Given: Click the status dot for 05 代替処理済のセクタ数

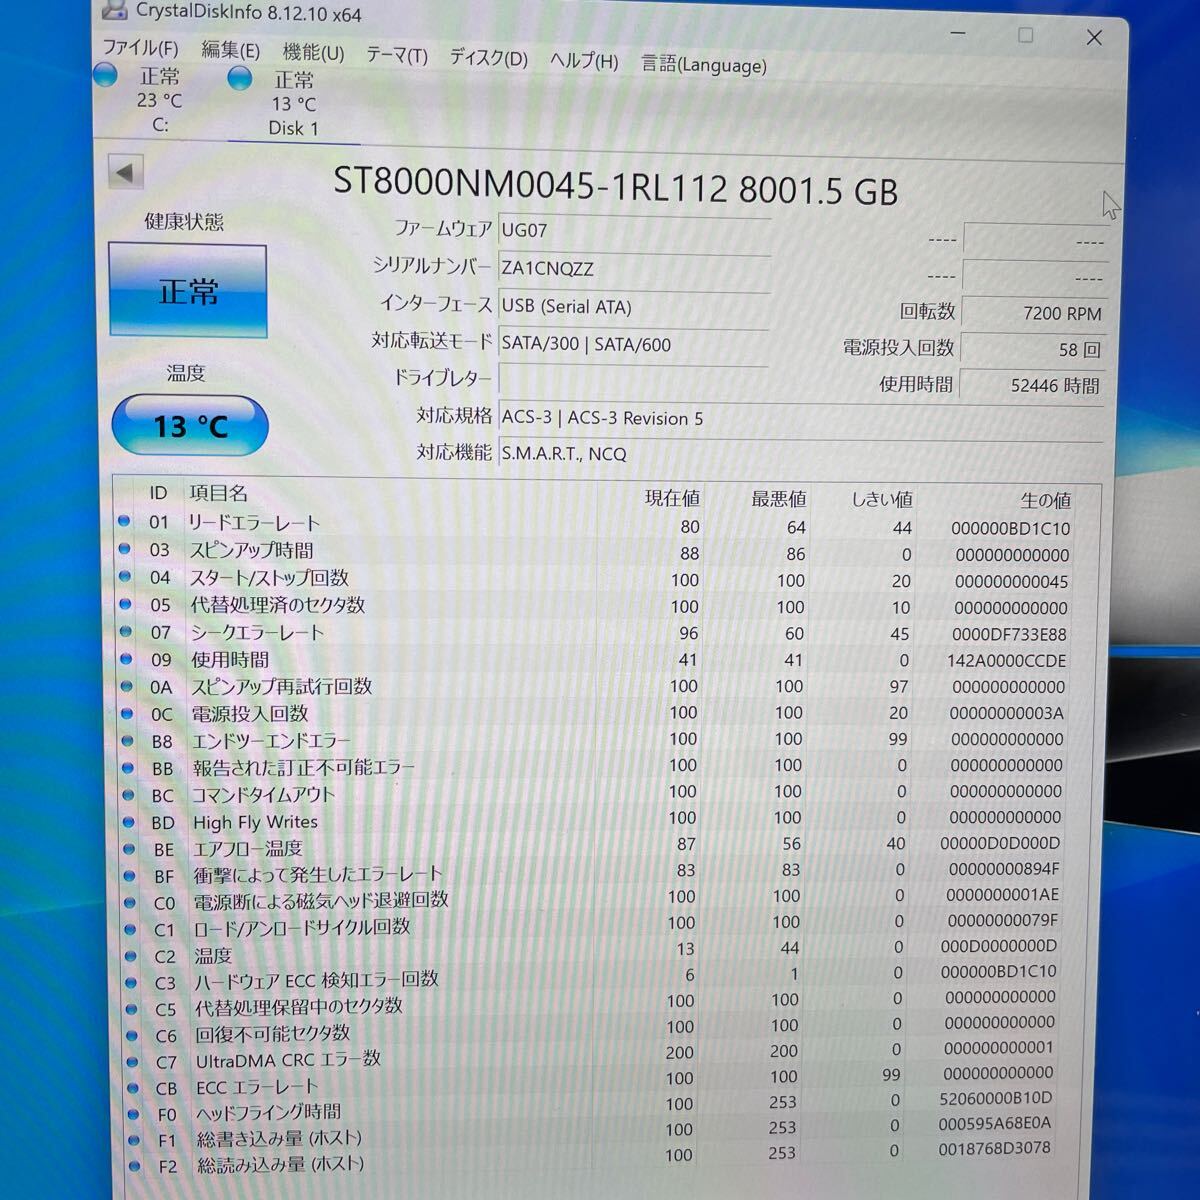Looking at the screenshot, I should [x=125, y=604].
